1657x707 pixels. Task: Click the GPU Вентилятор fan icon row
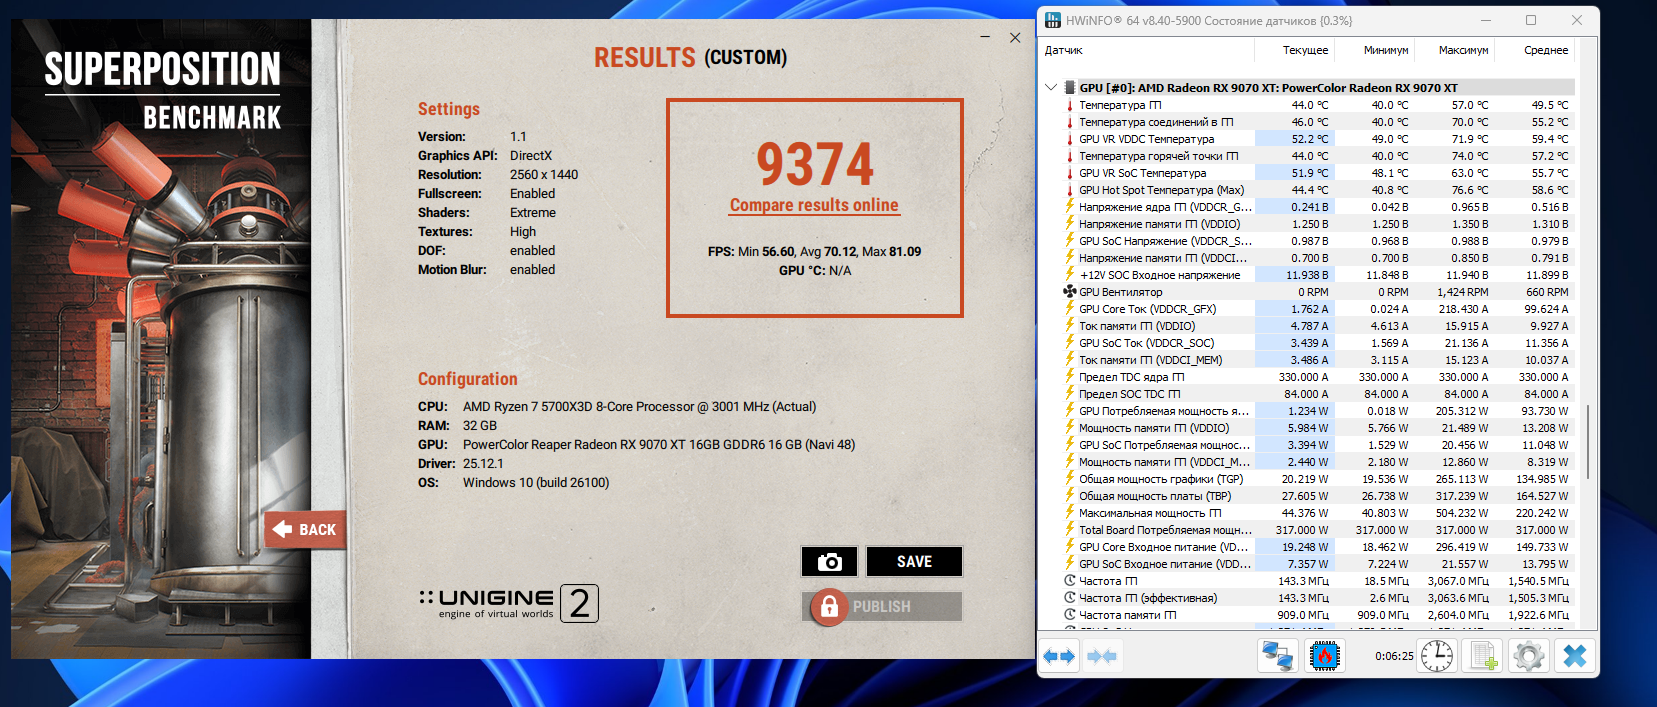point(1318,292)
